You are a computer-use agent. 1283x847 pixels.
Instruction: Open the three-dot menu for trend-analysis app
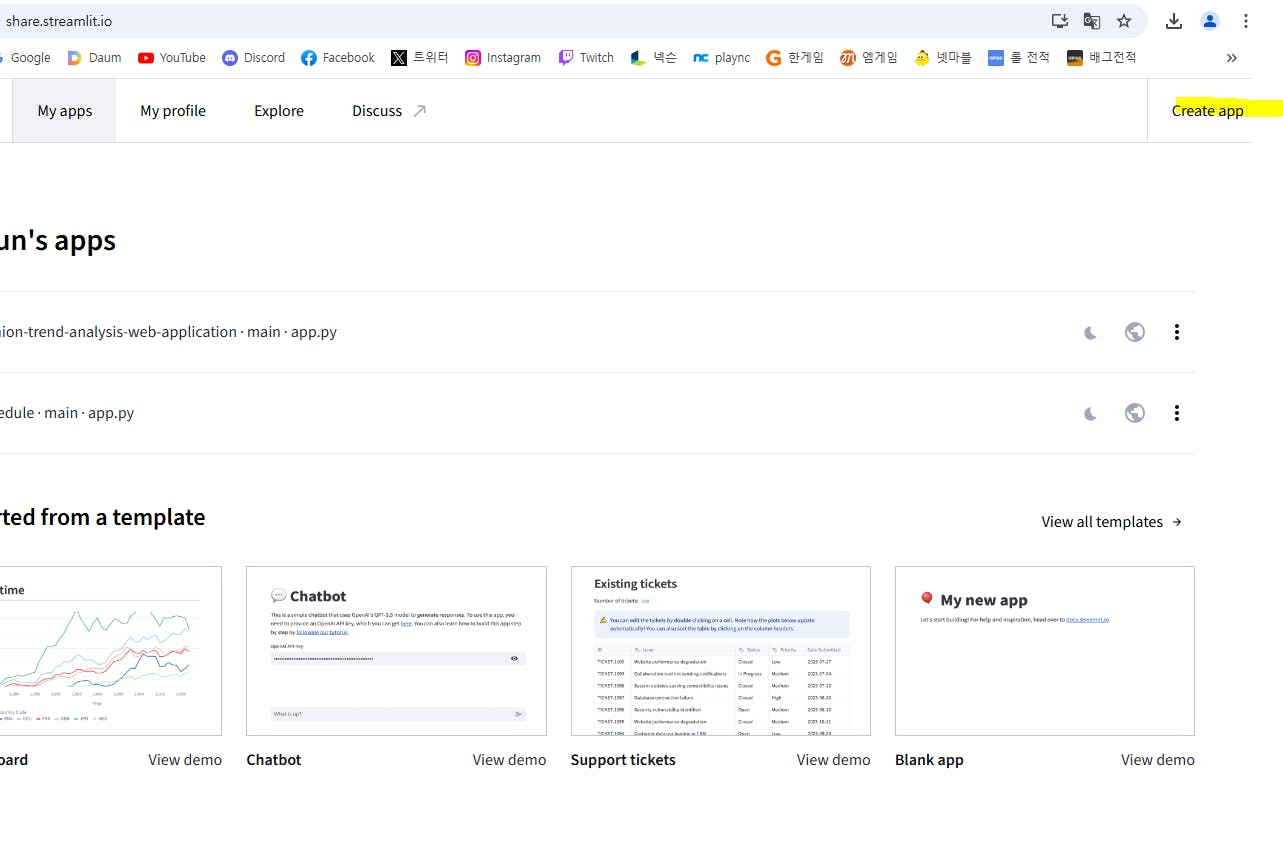(x=1177, y=332)
